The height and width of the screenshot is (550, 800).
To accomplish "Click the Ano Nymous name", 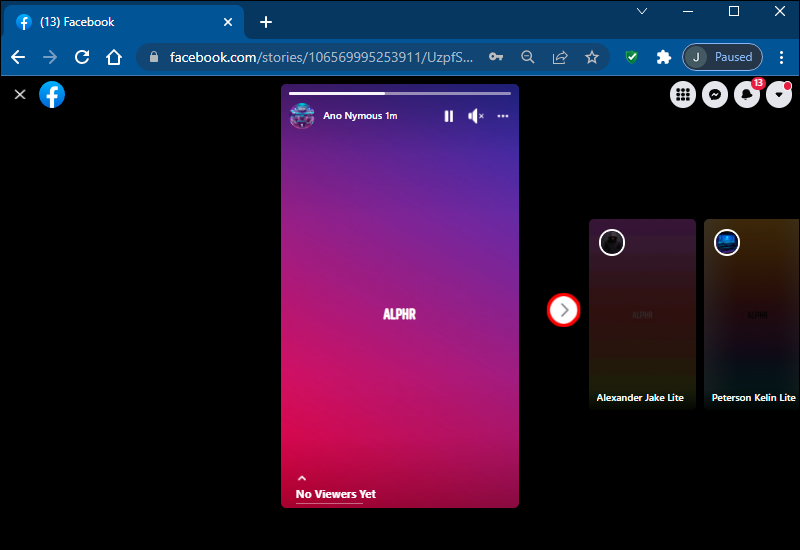I will (x=353, y=116).
